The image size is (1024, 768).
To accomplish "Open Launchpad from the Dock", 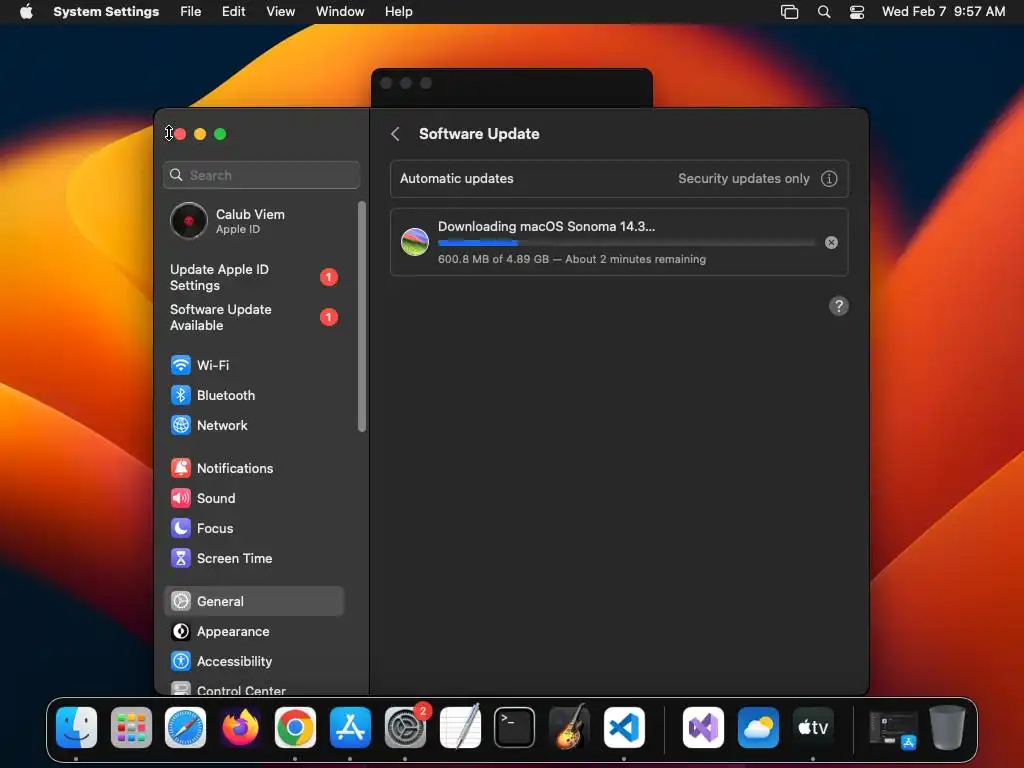I will 131,727.
